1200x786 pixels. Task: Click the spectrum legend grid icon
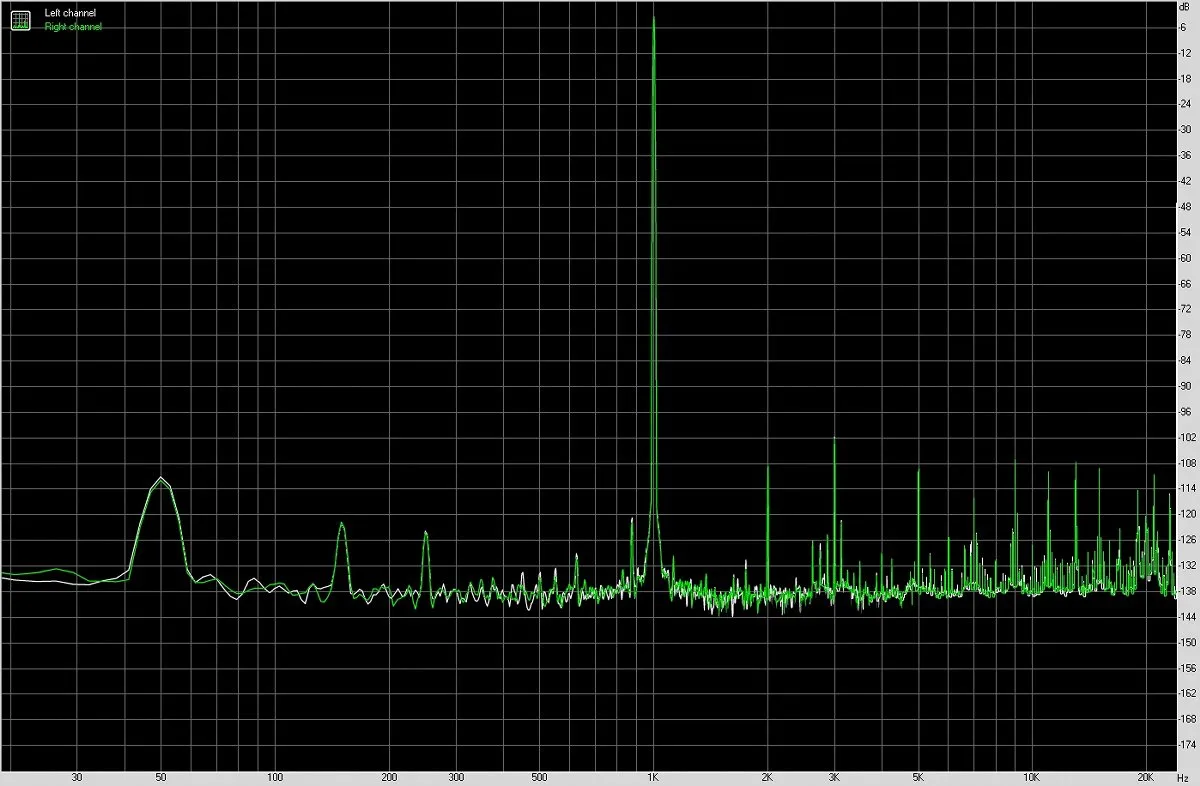(x=20, y=19)
